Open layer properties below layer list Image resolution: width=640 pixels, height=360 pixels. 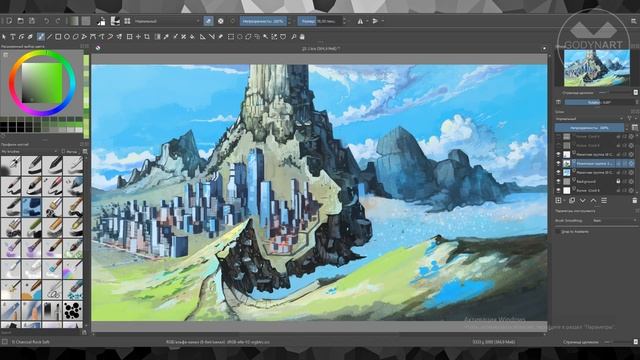(604, 200)
